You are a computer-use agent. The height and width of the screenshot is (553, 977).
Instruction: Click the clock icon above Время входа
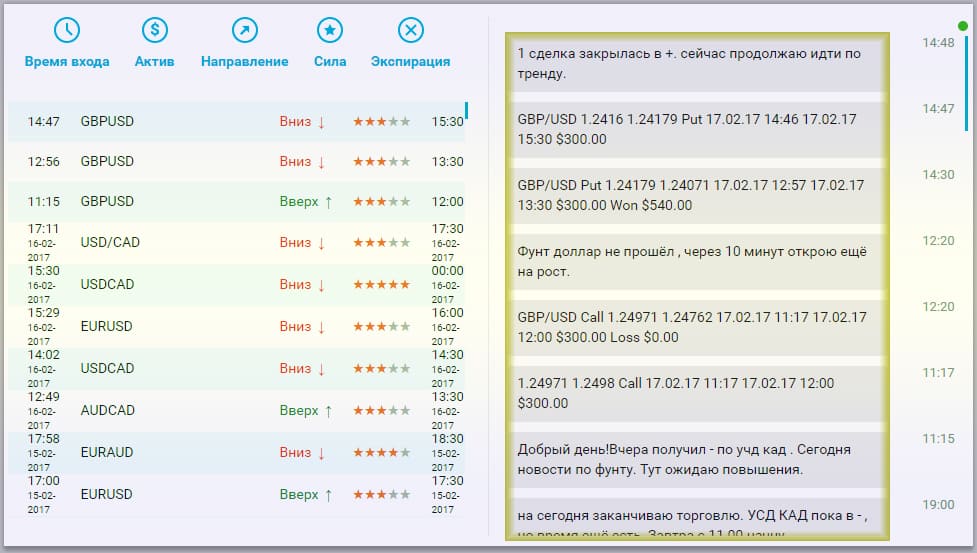click(67, 30)
